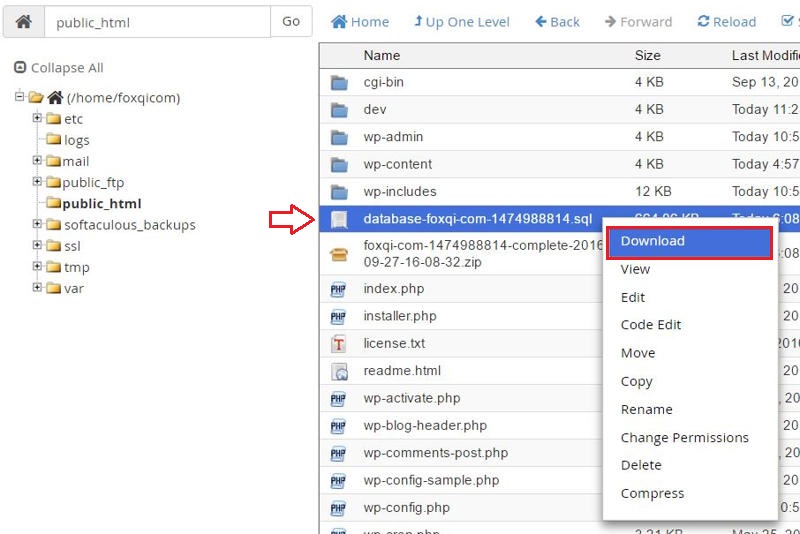Choose Edit from the context menu
Screen dimensions: 800x534
tap(633, 297)
